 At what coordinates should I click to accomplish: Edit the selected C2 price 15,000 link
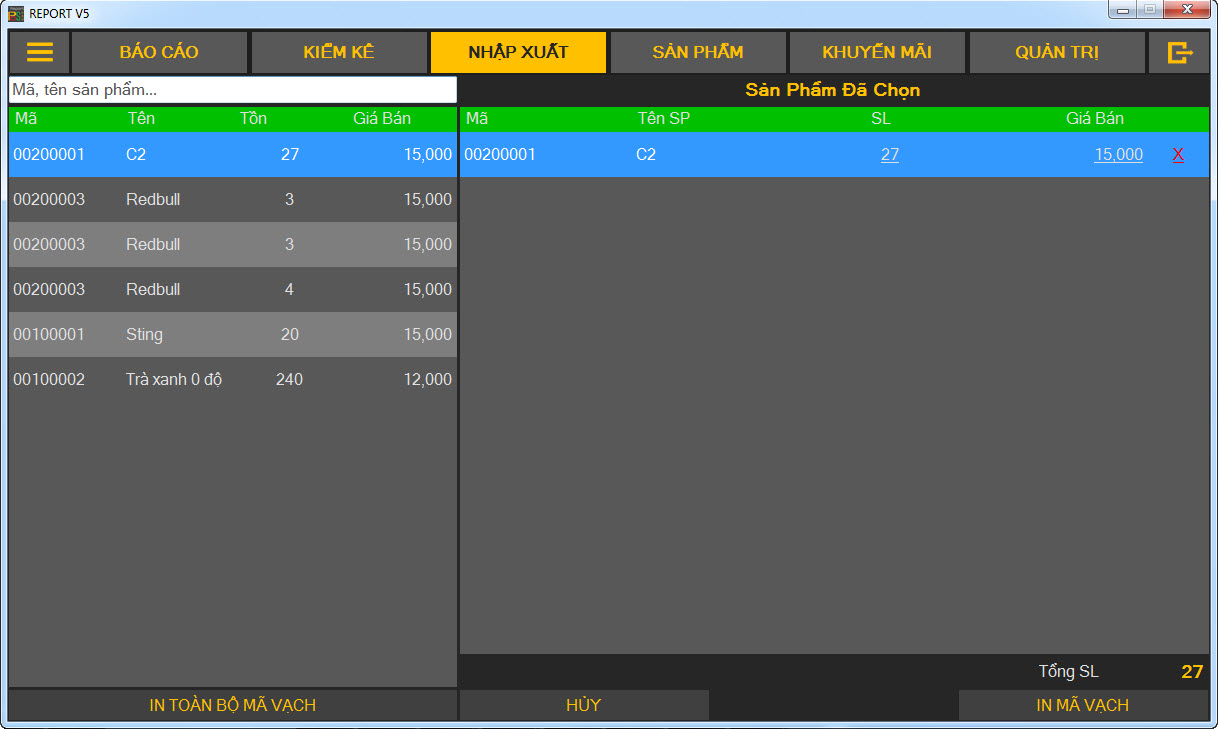[1118, 155]
